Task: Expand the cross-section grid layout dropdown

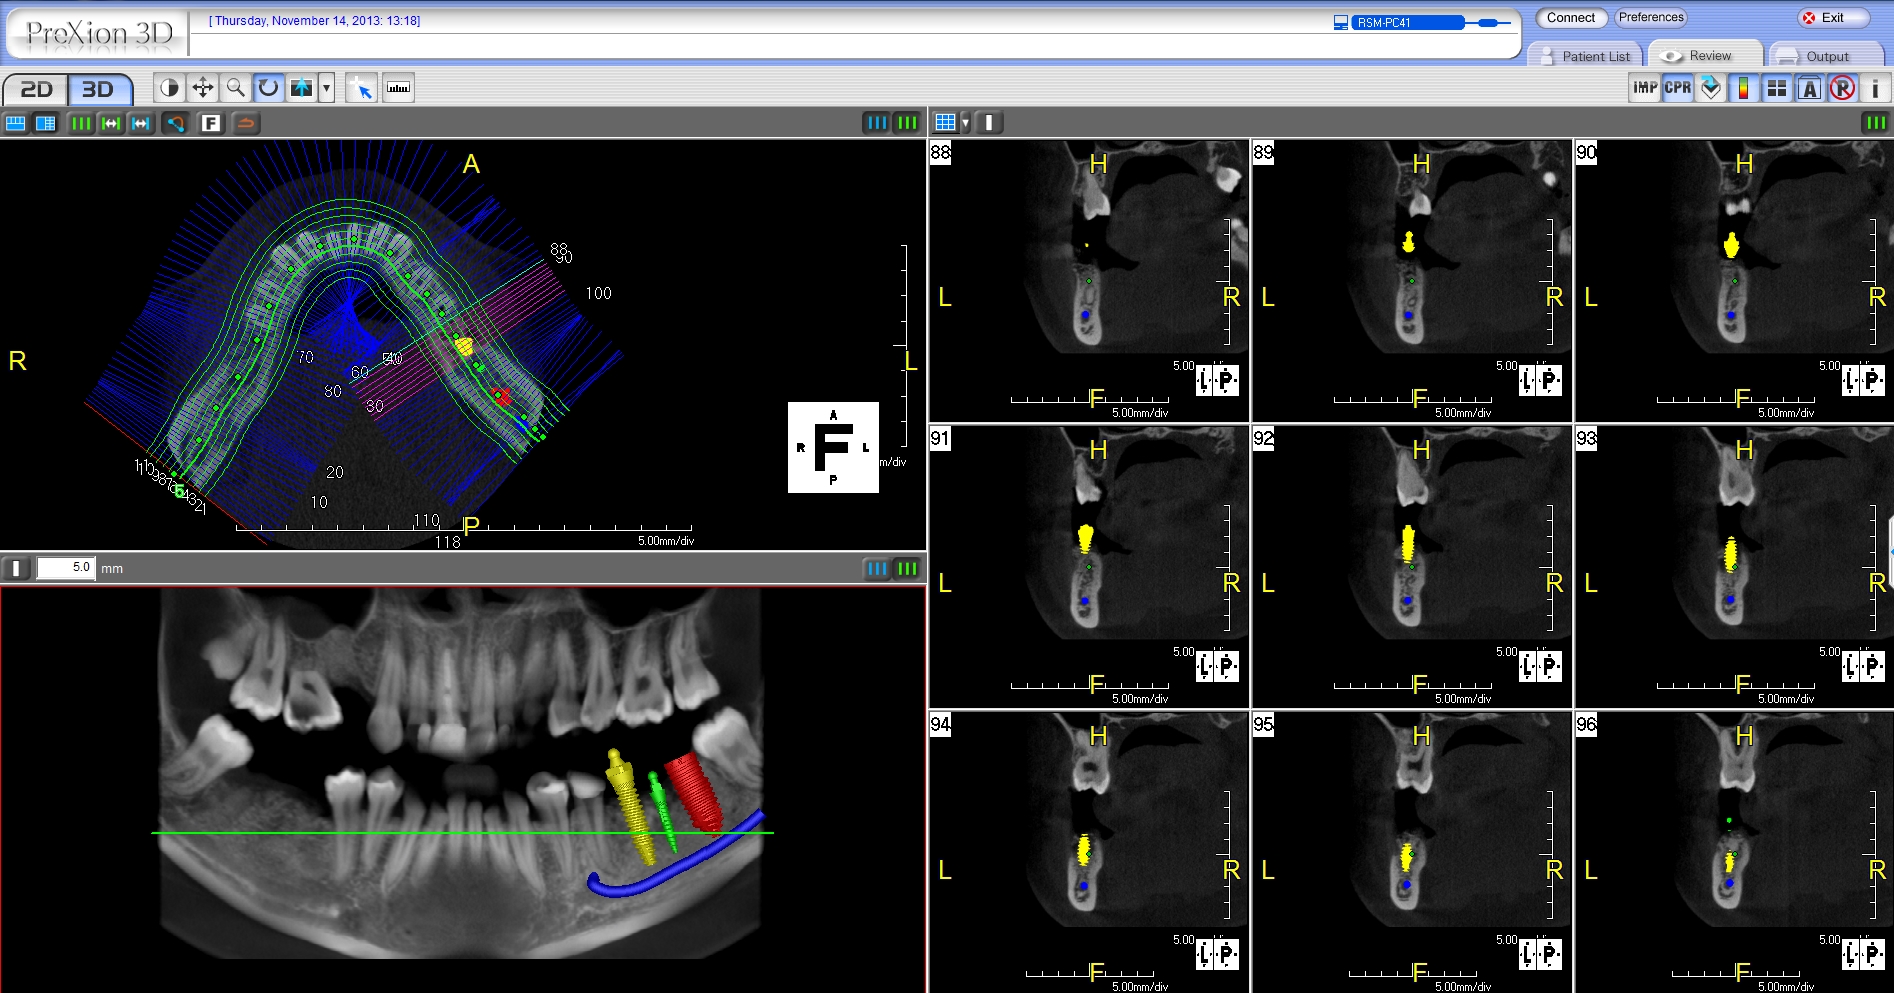Action: (x=966, y=123)
